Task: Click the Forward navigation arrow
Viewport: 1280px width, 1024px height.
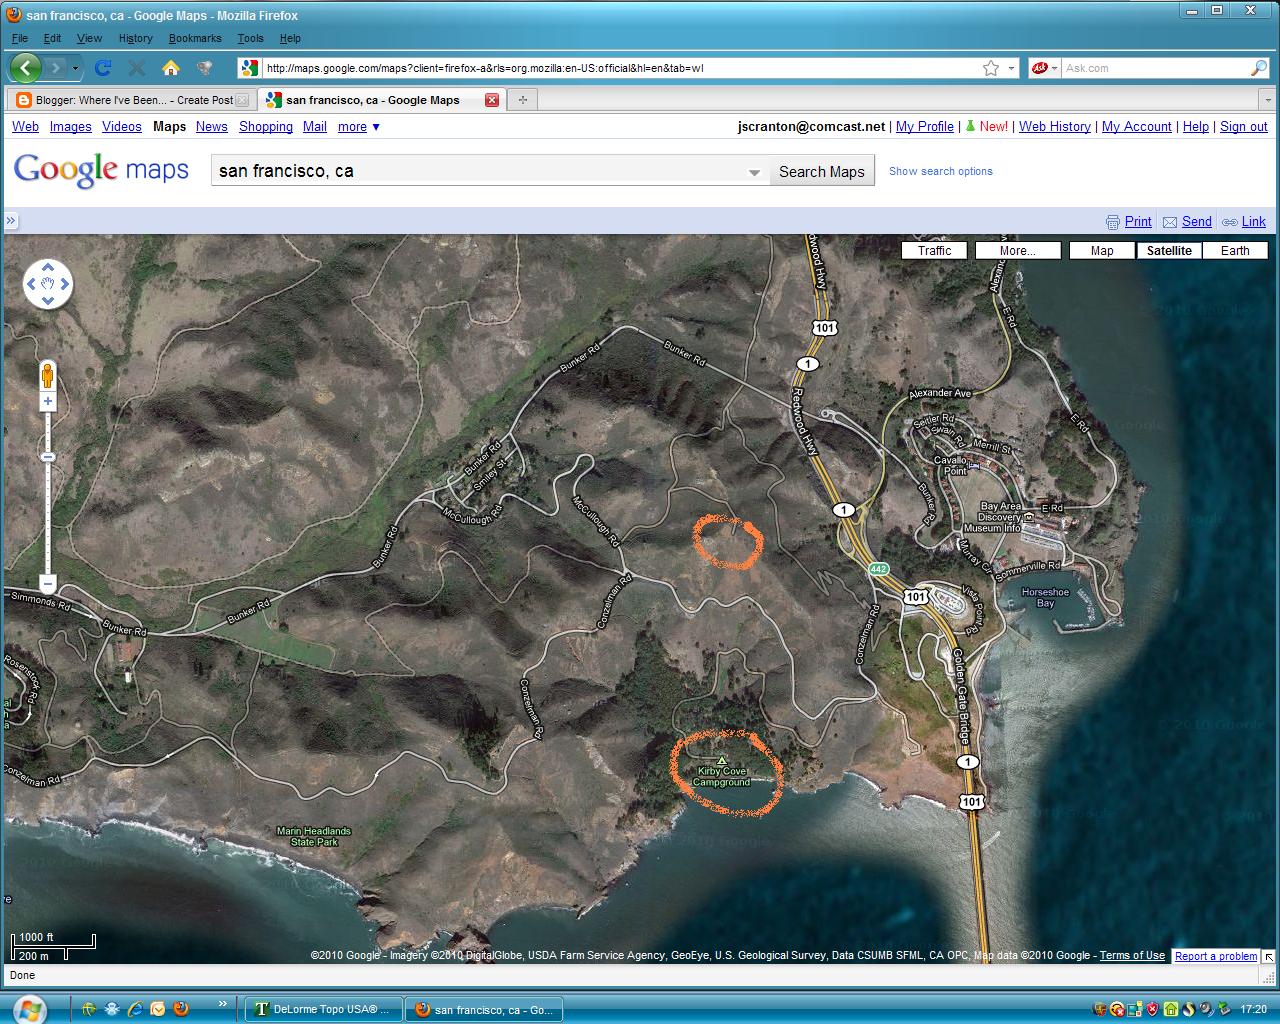Action: pyautogui.click(x=56, y=68)
